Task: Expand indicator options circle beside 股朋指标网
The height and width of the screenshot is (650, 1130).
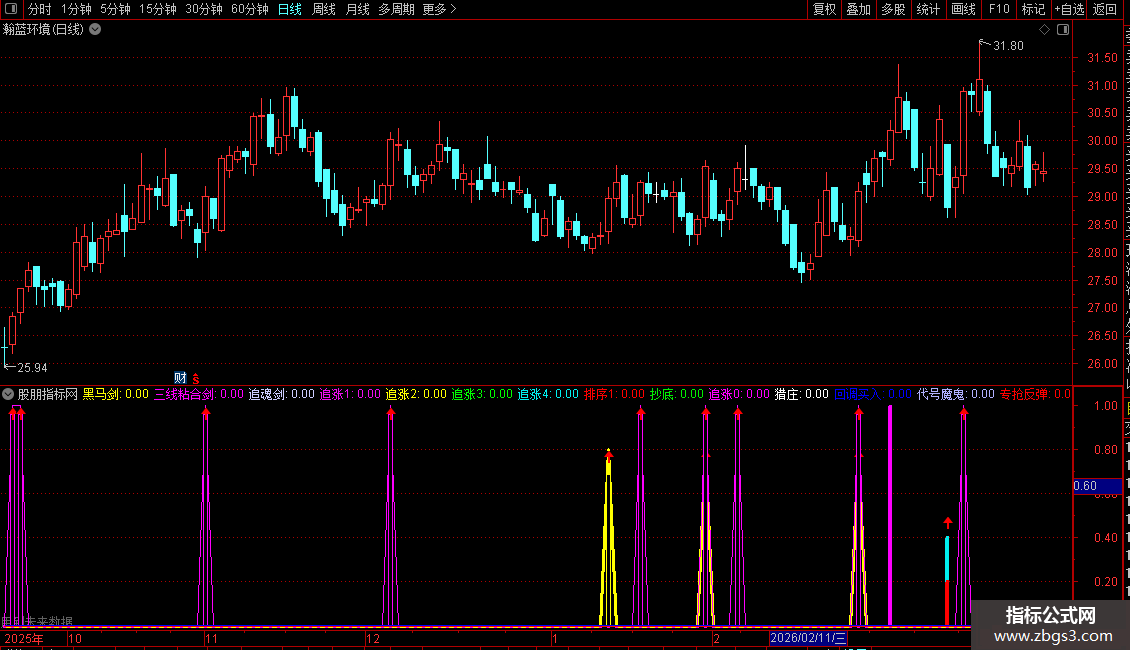Action: point(8,394)
